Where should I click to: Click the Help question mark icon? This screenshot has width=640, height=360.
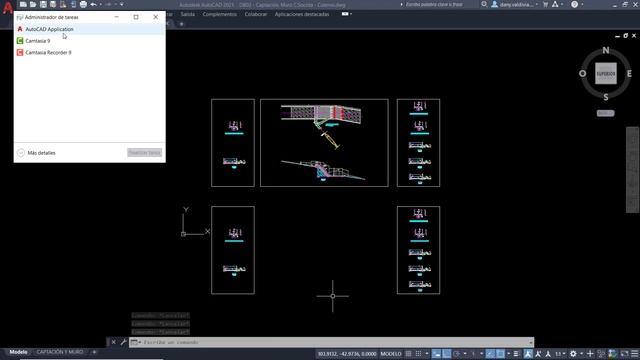tap(574, 4)
